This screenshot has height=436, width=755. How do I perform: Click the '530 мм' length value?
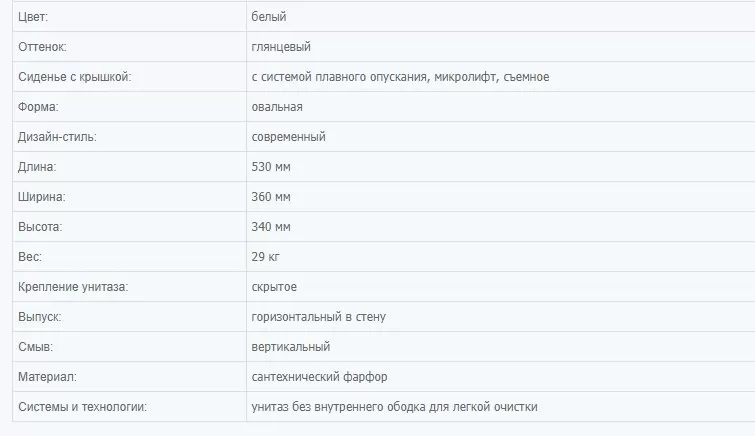coord(271,167)
